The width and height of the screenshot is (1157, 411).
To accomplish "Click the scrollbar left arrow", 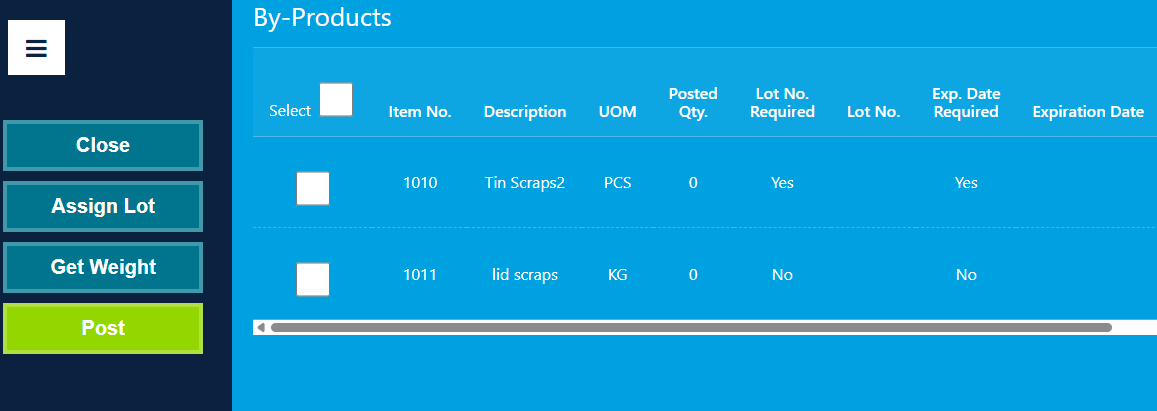I will (x=260, y=327).
